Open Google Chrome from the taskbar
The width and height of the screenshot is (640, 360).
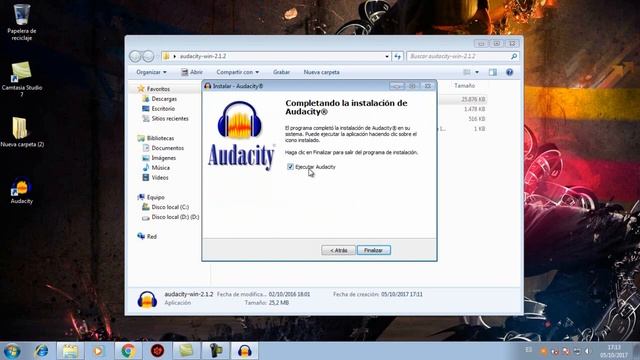point(128,351)
